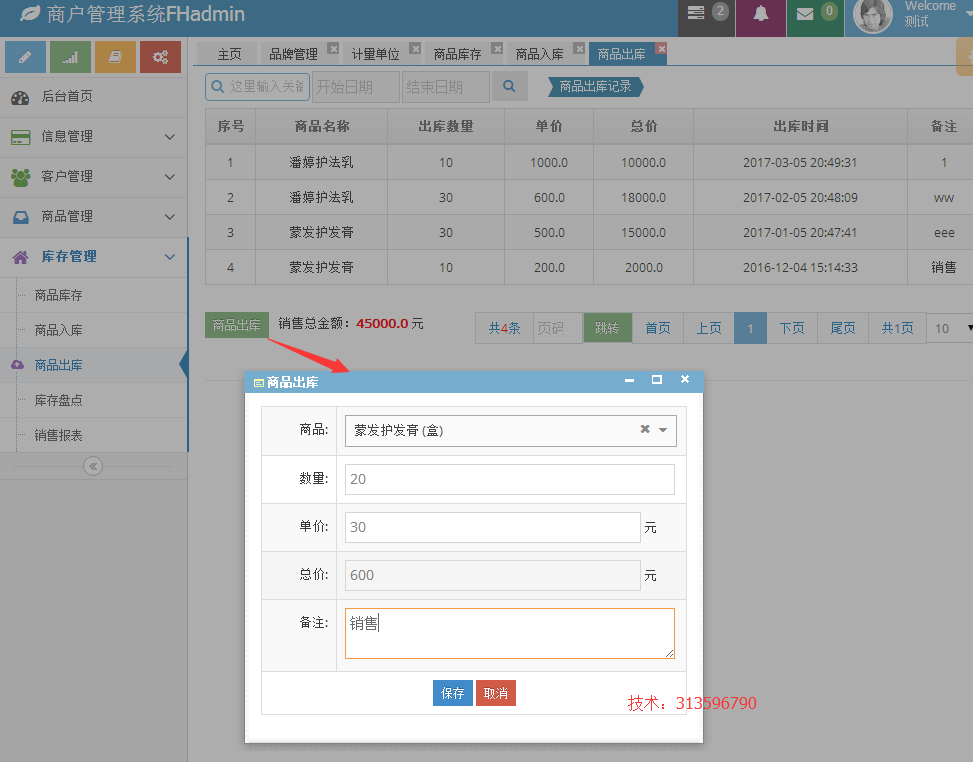Expand the 客户管理 menu
Image resolution: width=973 pixels, height=762 pixels.
[x=93, y=177]
